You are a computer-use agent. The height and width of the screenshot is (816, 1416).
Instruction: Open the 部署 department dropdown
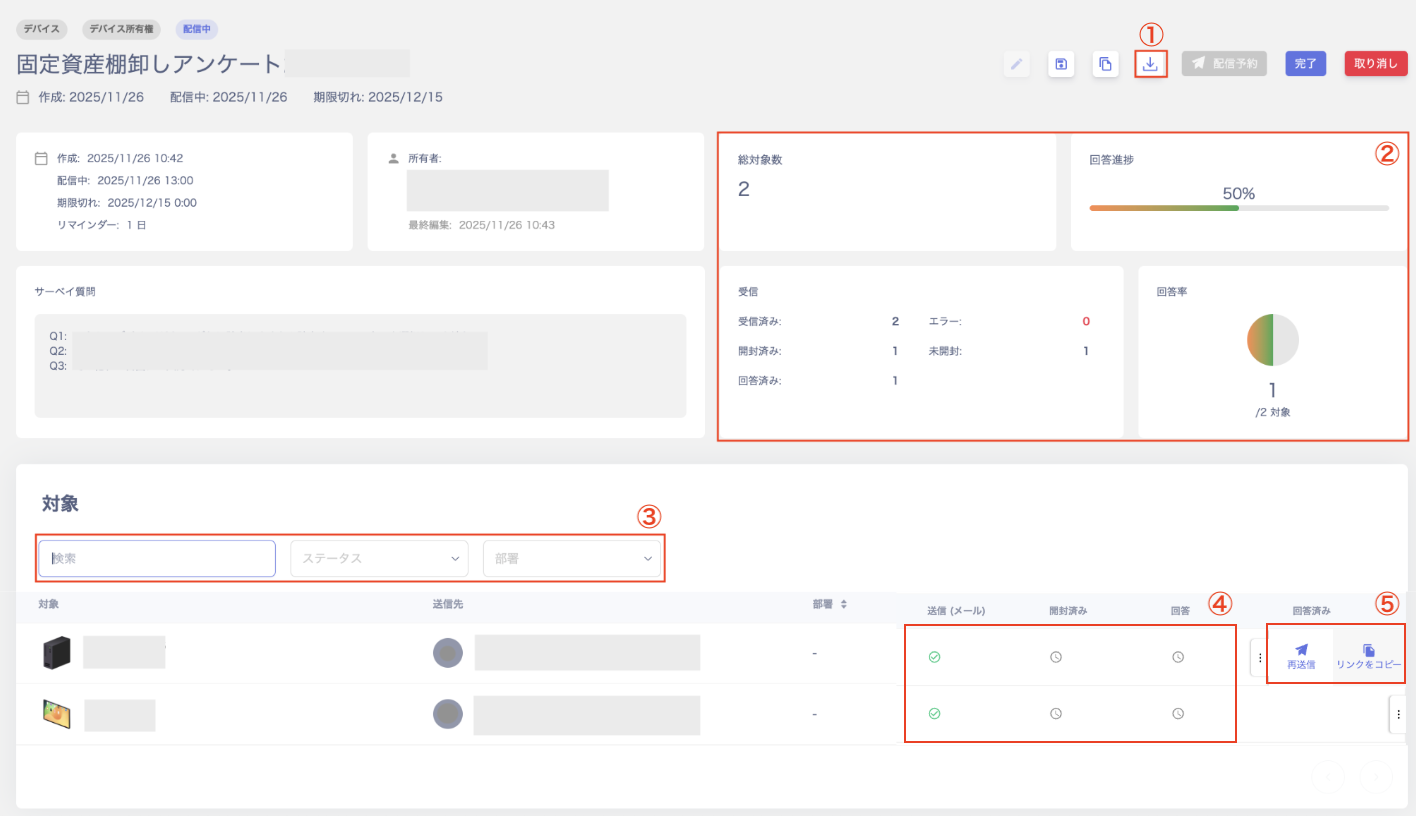pyautogui.click(x=571, y=558)
